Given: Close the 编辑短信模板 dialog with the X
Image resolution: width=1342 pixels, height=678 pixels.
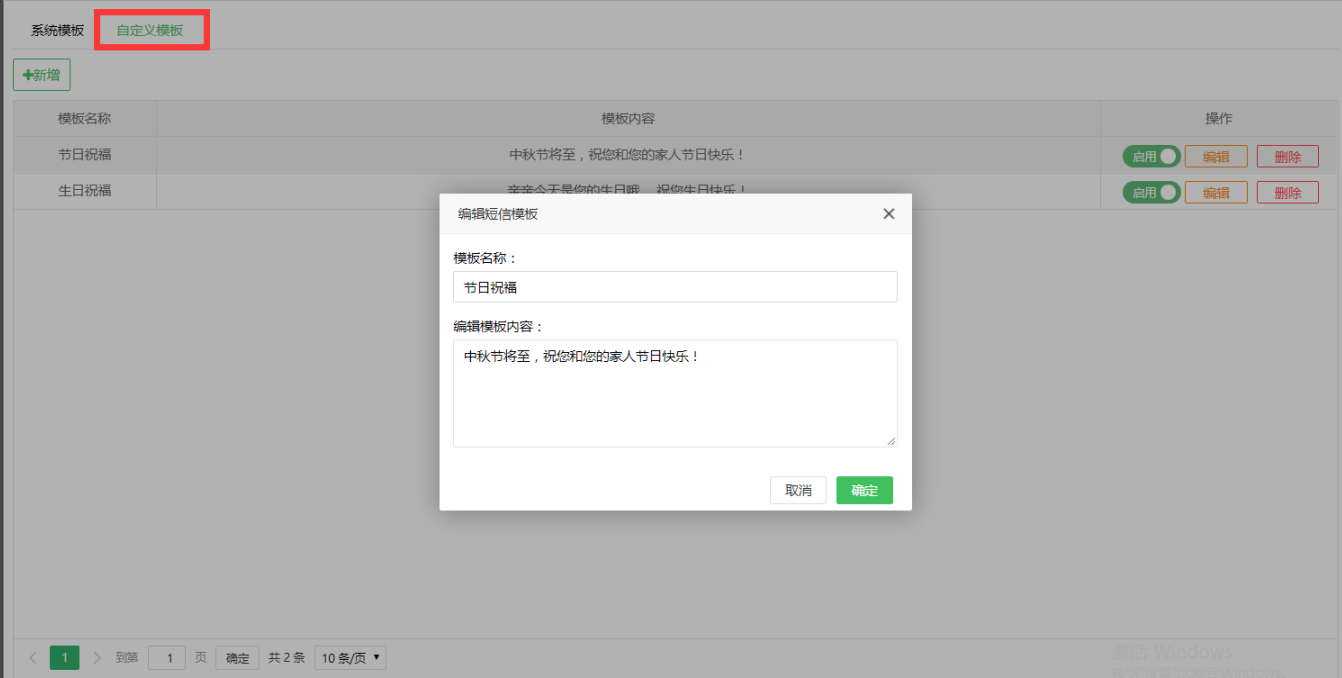Looking at the screenshot, I should pos(888,213).
